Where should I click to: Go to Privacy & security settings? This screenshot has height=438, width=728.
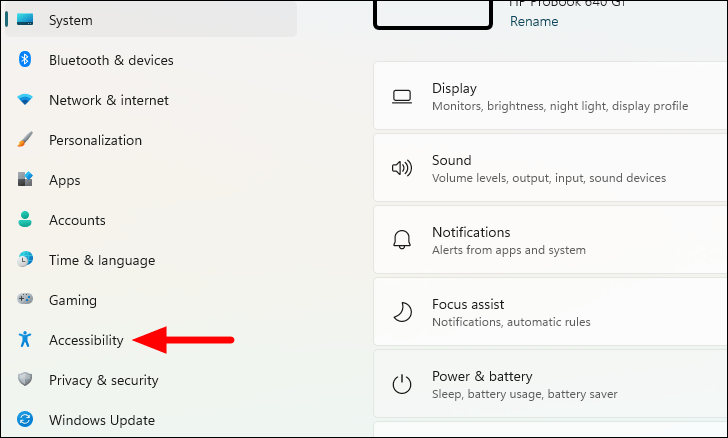tap(103, 380)
